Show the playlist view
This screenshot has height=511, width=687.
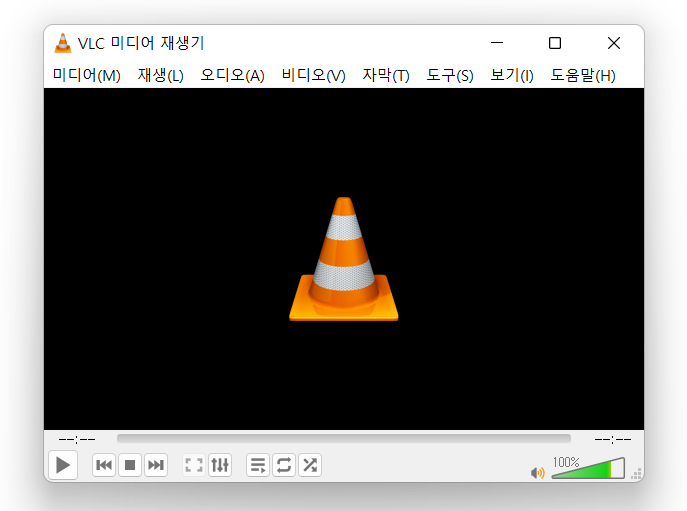258,465
